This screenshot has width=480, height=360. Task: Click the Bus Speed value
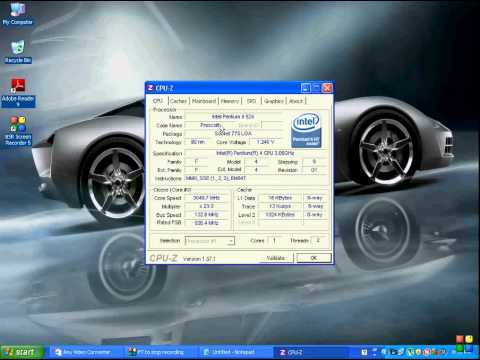pyautogui.click(x=206, y=215)
